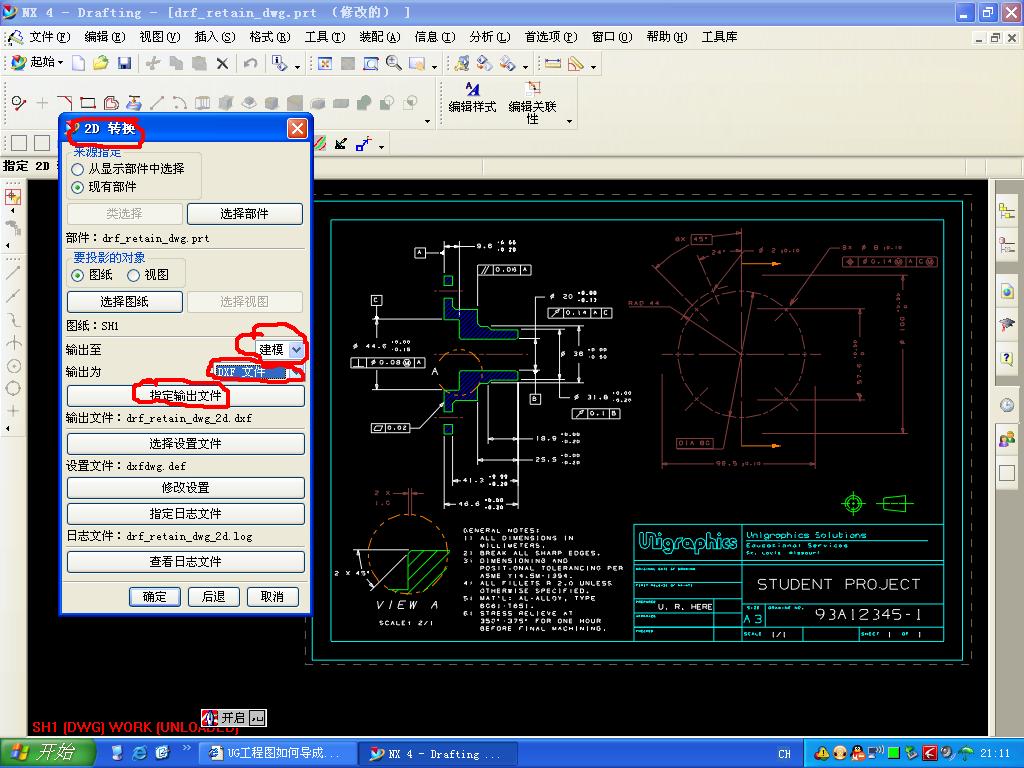Expand the 编辑关联性 toolbar options arrow
This screenshot has width=1024, height=768.
pyautogui.click(x=569, y=121)
